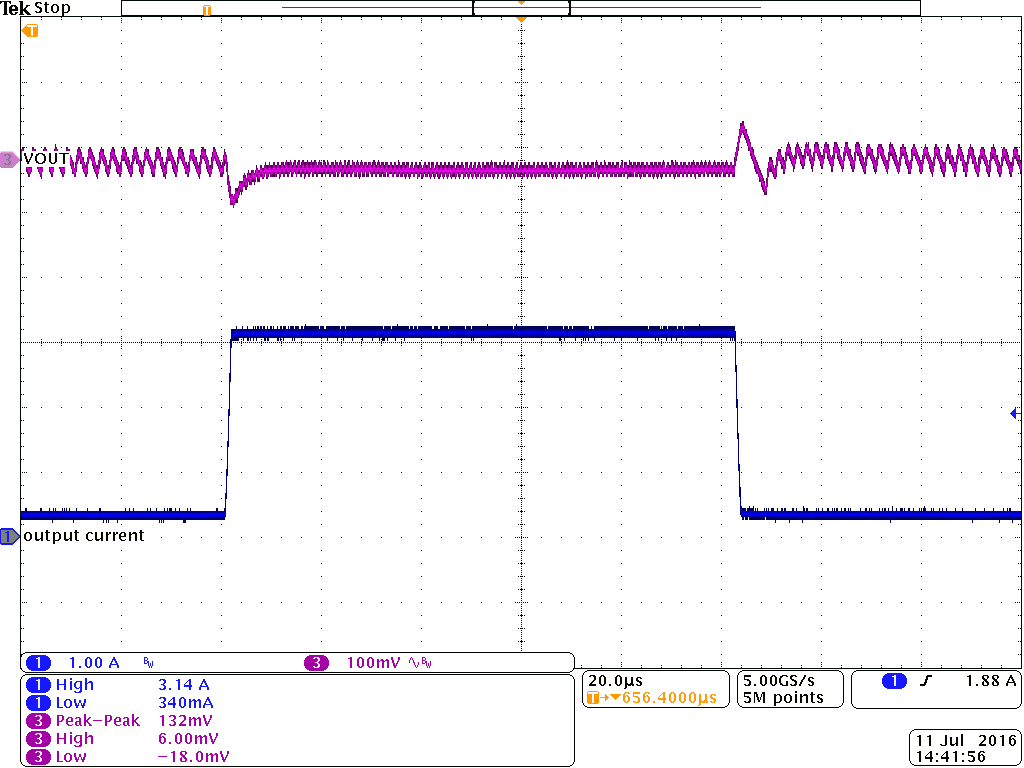Click the Tek logo
Viewport: 1024px width, 768px height.
tap(16, 7)
